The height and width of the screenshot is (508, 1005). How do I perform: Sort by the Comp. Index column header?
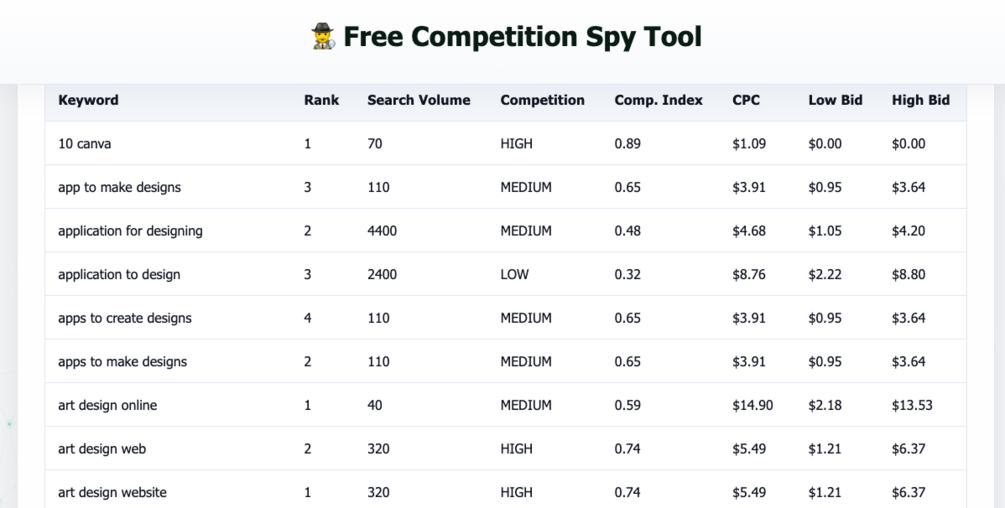[x=658, y=100]
